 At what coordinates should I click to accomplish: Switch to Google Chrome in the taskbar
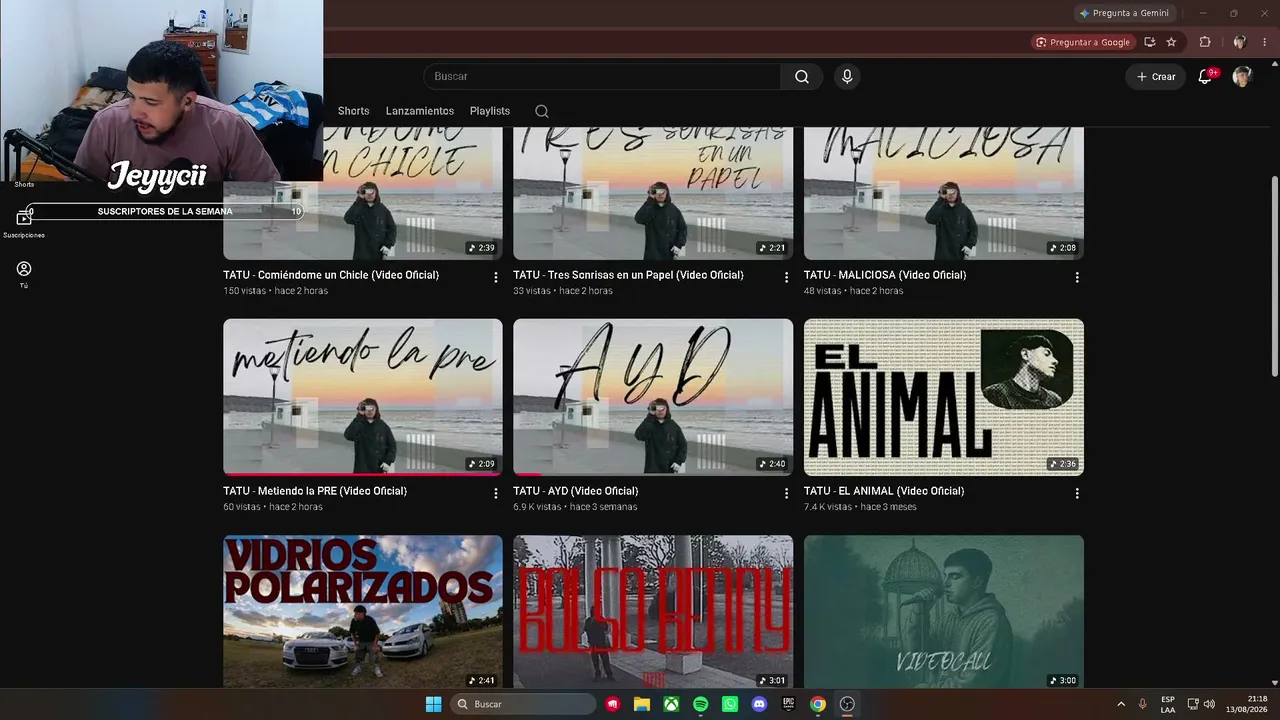tap(818, 704)
